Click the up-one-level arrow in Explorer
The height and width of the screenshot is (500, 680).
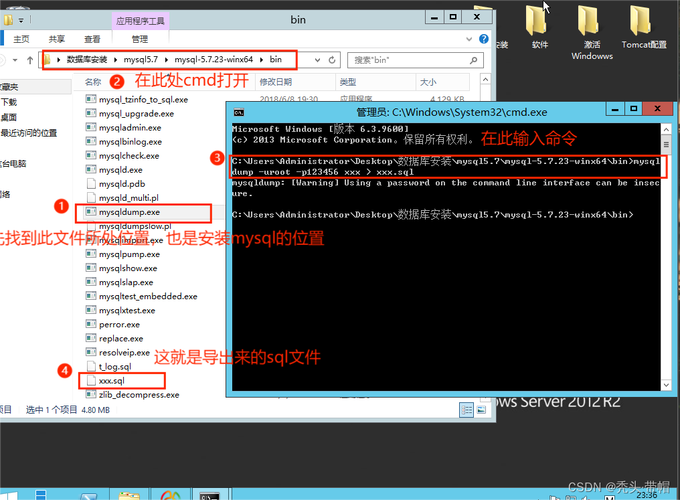[30, 60]
